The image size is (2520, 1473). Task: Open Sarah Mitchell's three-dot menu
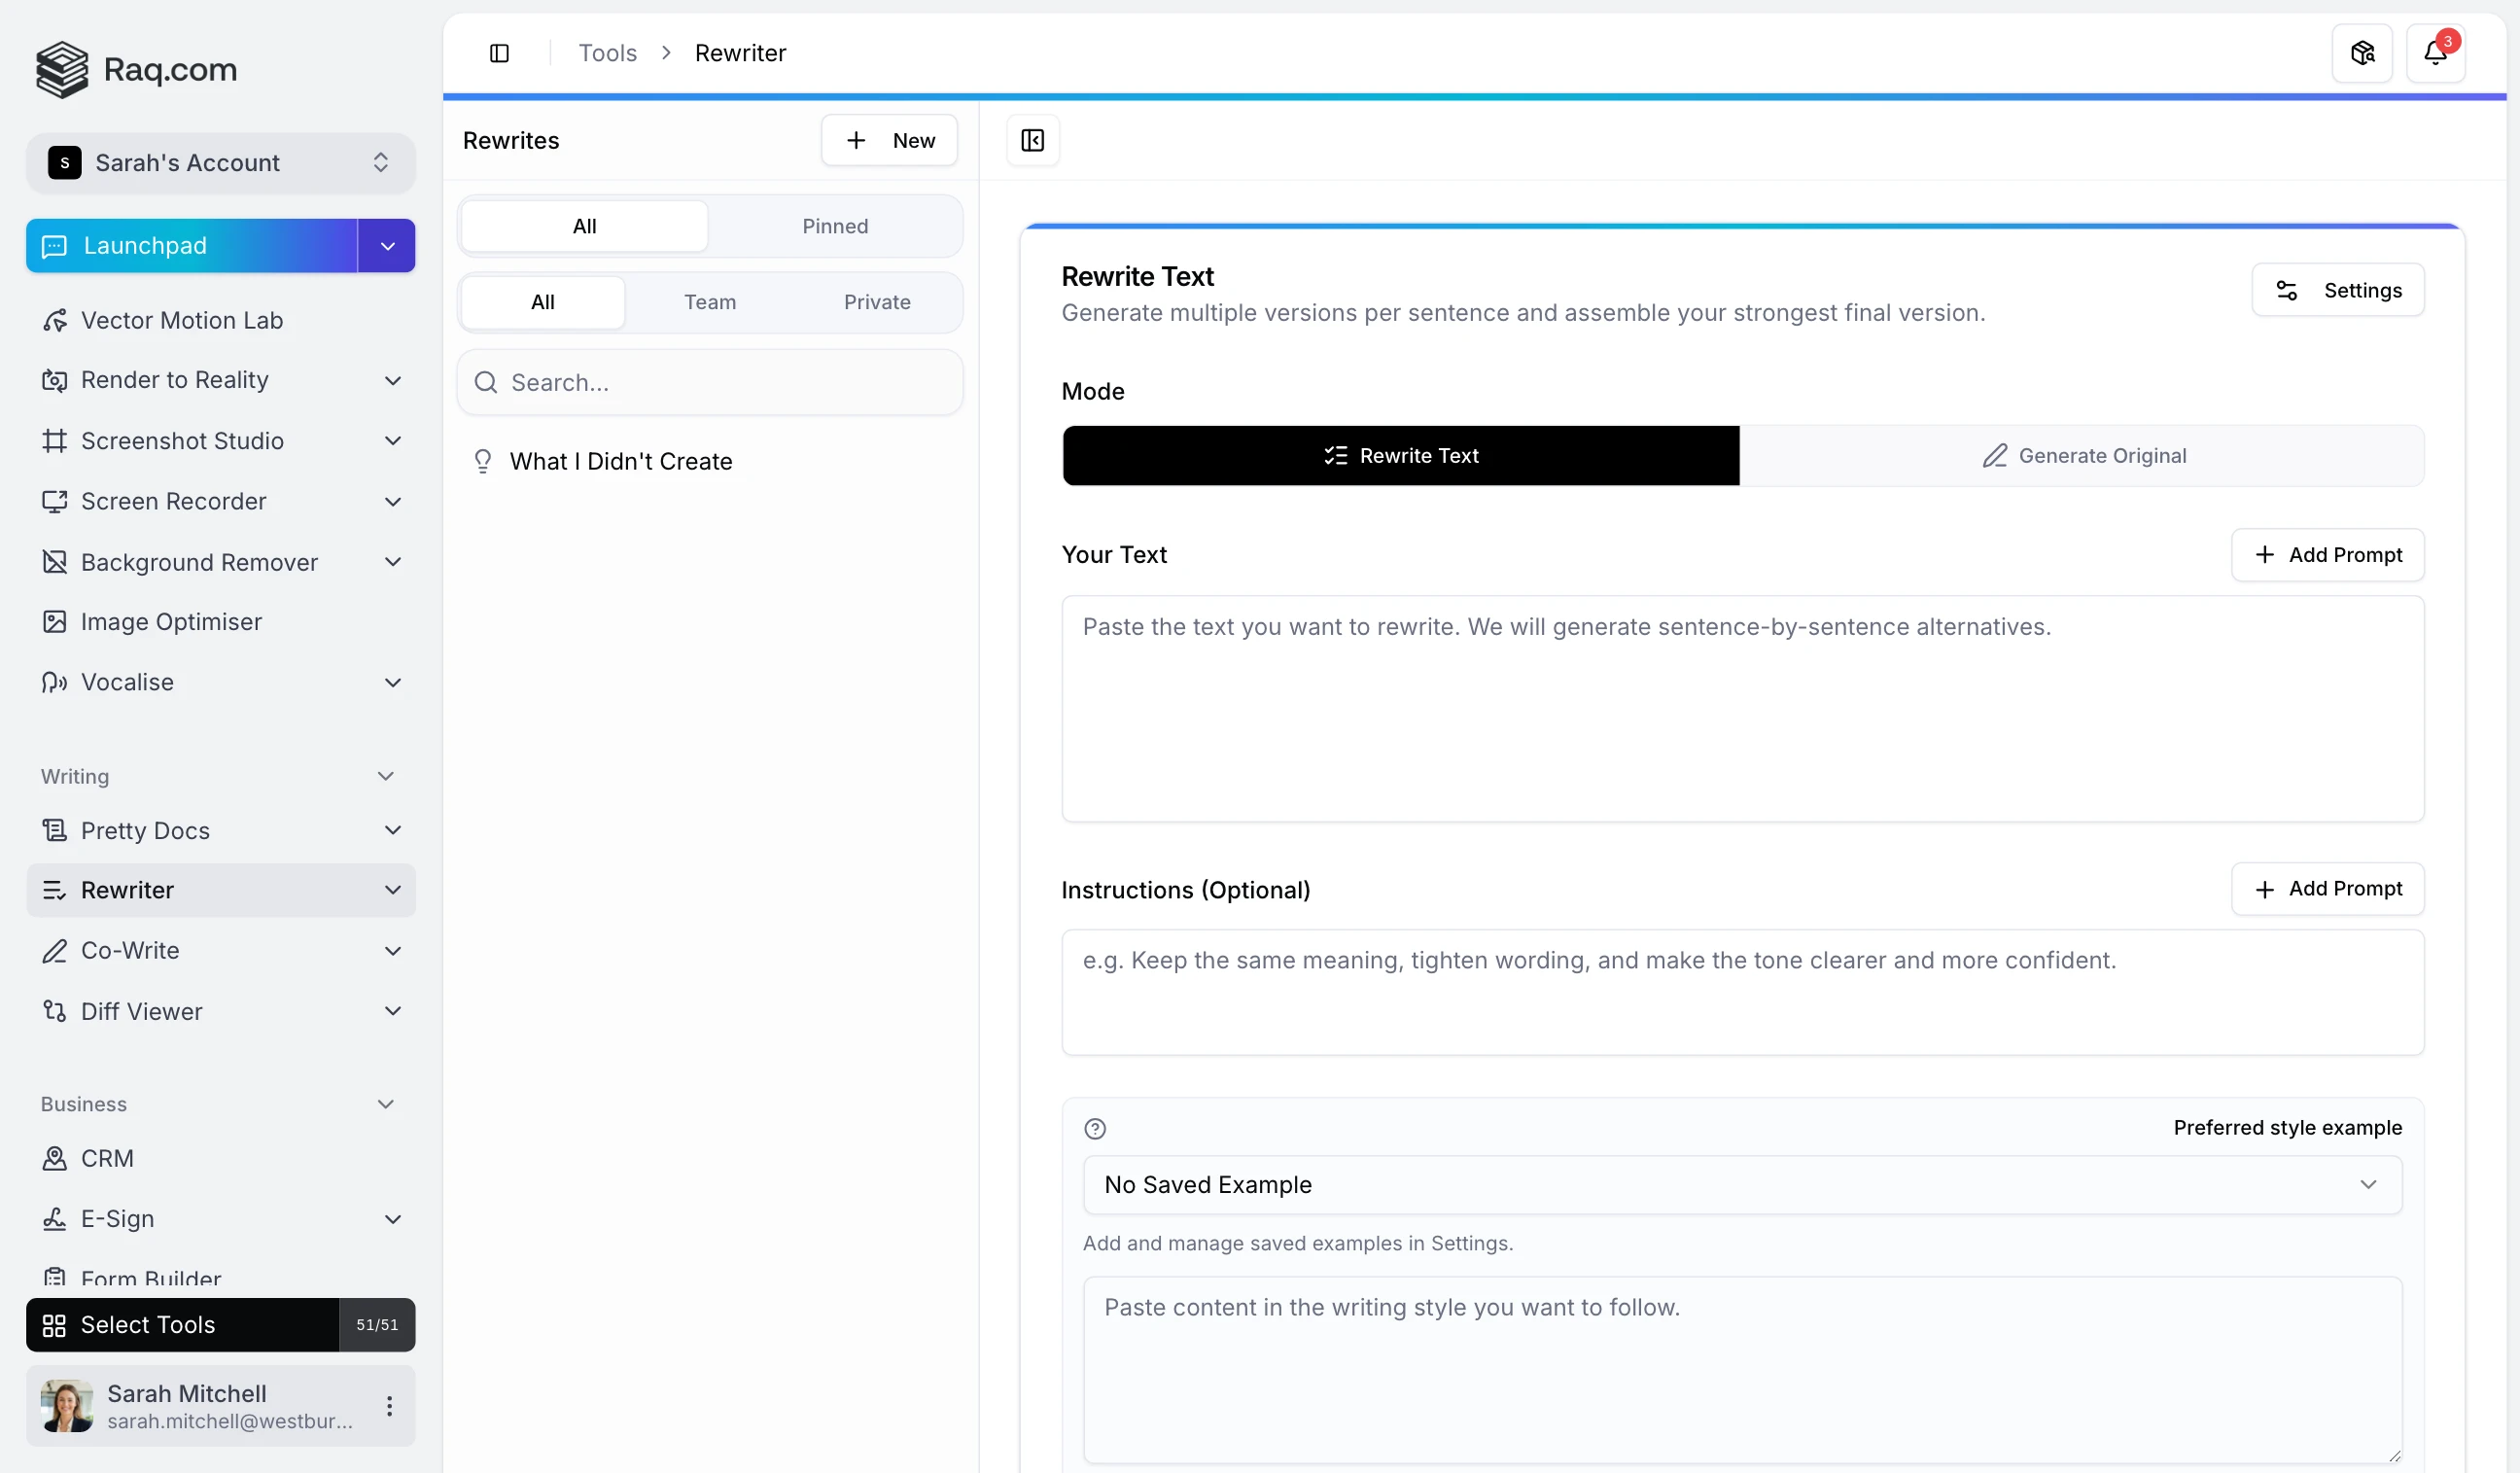click(x=389, y=1405)
